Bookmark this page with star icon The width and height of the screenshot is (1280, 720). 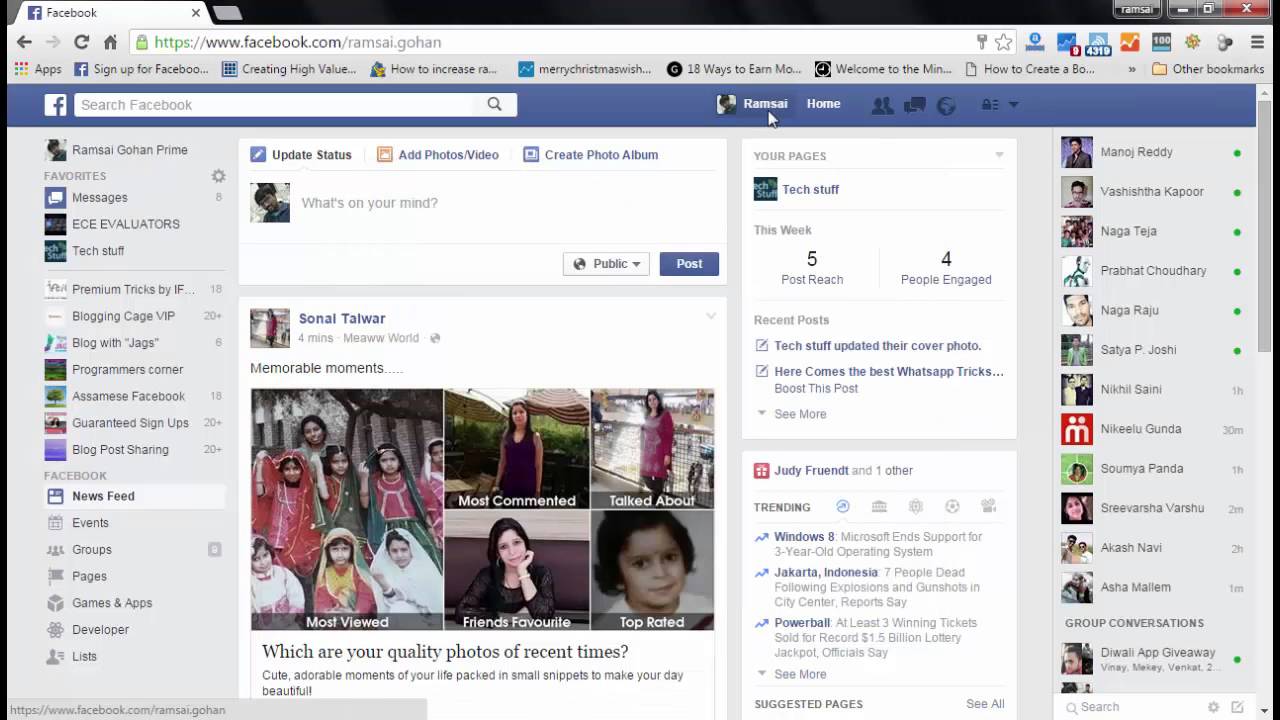click(1004, 42)
